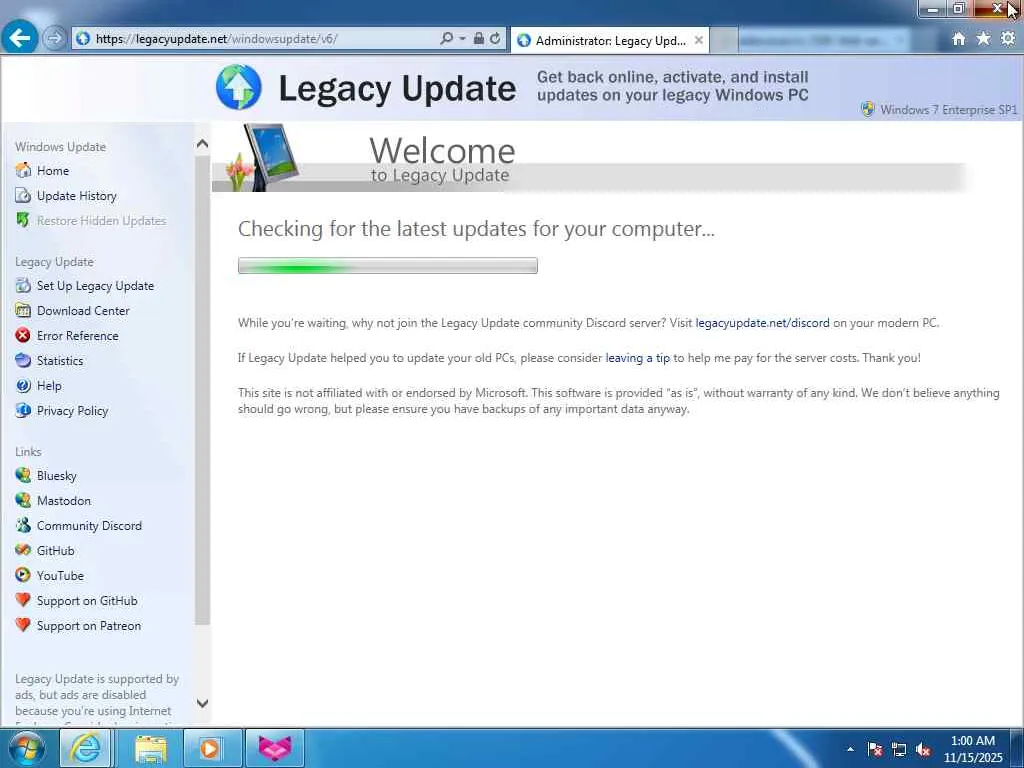Viewport: 1024px width, 768px height.
Task: Open Community Discord in sidebar
Action: 89,526
